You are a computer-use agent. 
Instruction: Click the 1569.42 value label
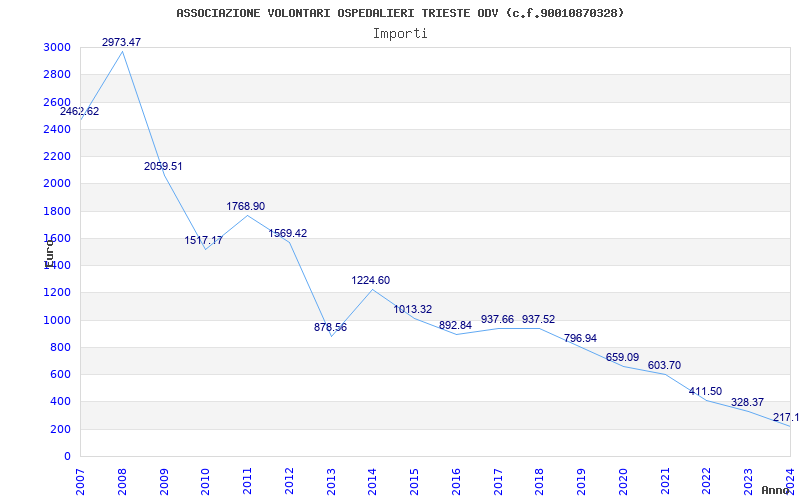(287, 233)
